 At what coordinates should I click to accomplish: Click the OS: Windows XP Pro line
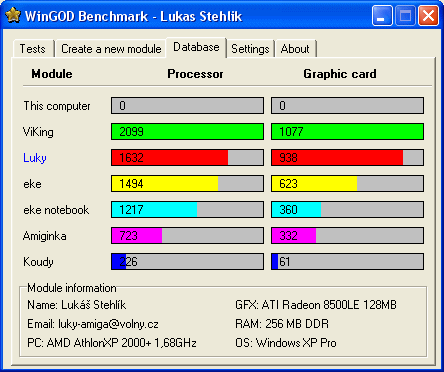click(286, 343)
